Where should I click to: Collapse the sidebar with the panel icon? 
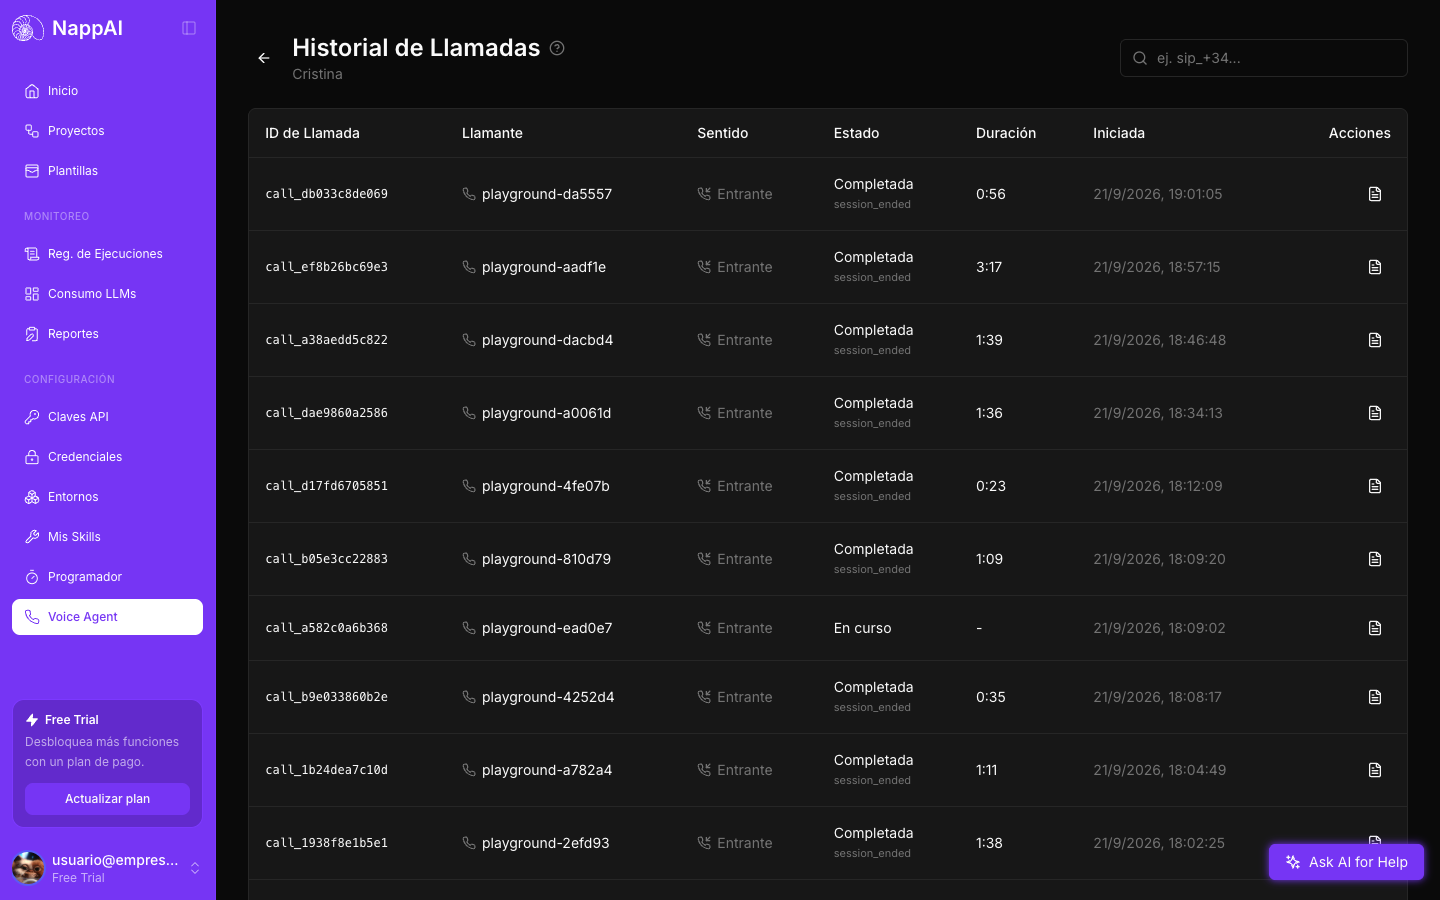coord(189,28)
